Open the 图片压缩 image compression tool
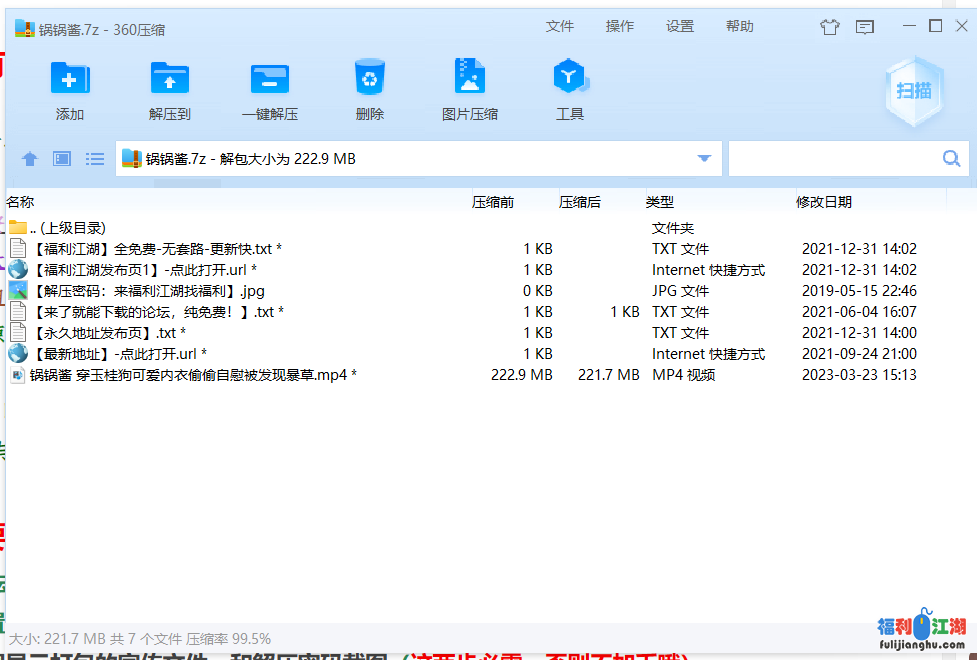 (x=469, y=88)
